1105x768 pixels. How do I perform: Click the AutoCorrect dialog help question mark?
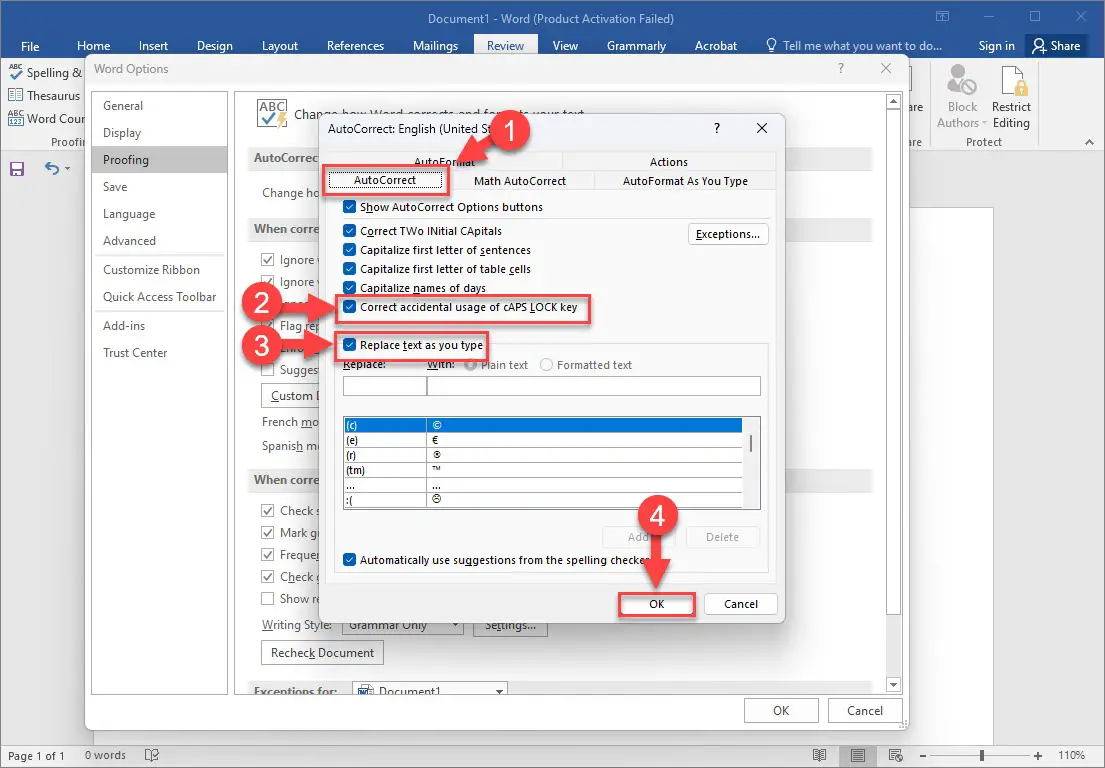click(717, 128)
